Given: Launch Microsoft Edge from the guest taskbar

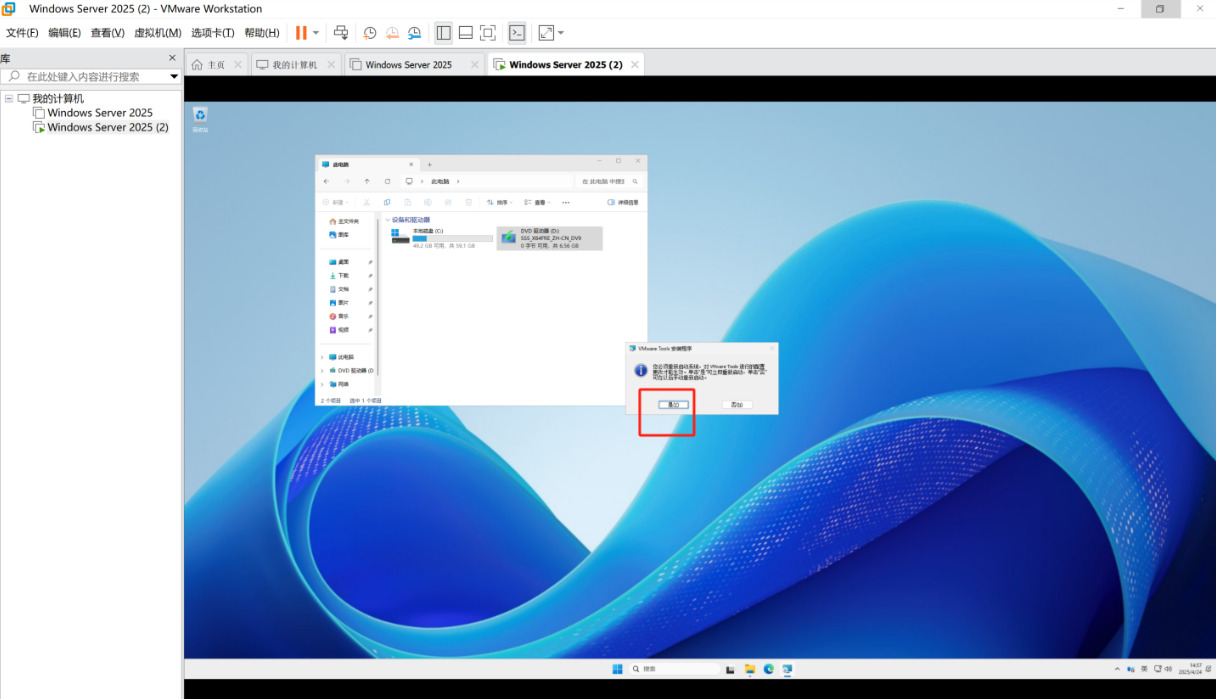Looking at the screenshot, I should [x=769, y=668].
